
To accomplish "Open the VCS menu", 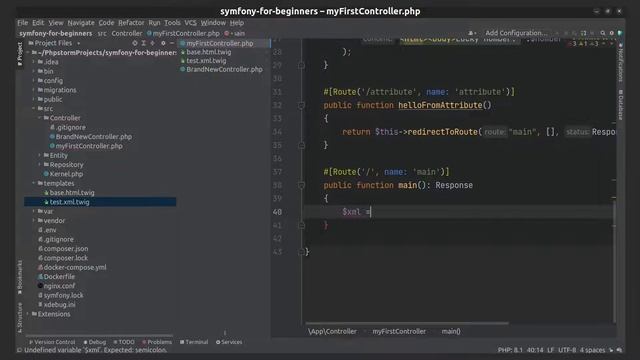I will point(190,23).
